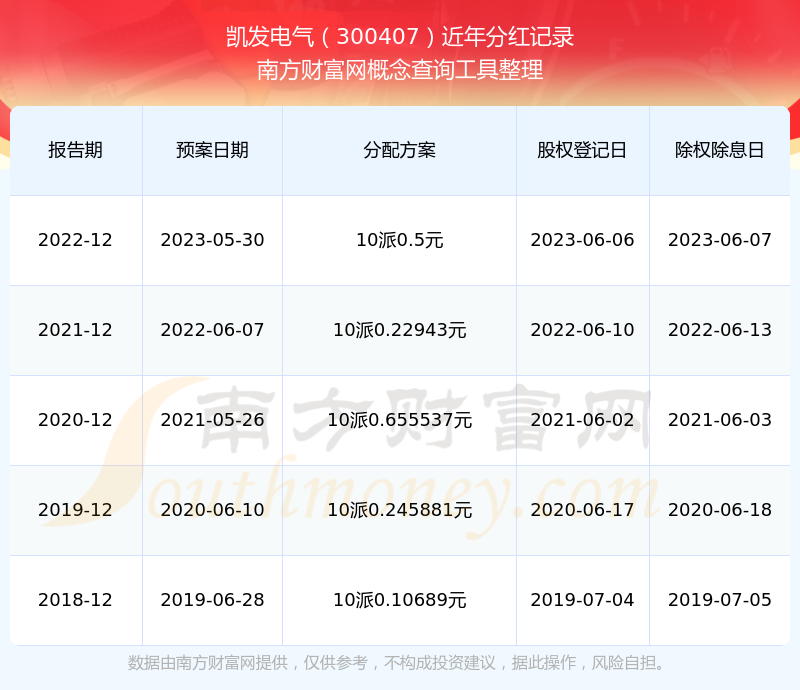Click plan date 2020-06-10
This screenshot has height=690, width=800.
point(212,509)
